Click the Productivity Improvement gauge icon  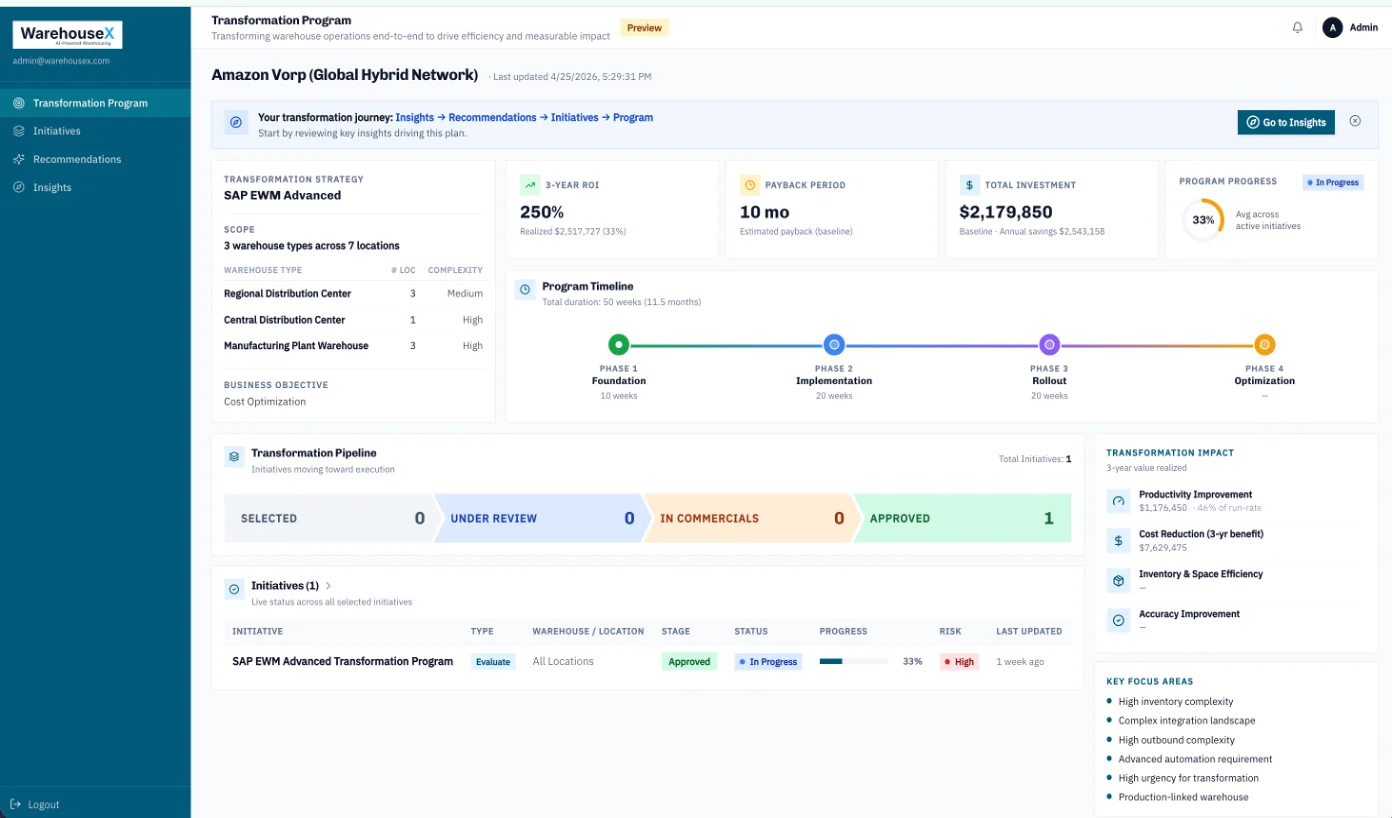[x=1118, y=500]
